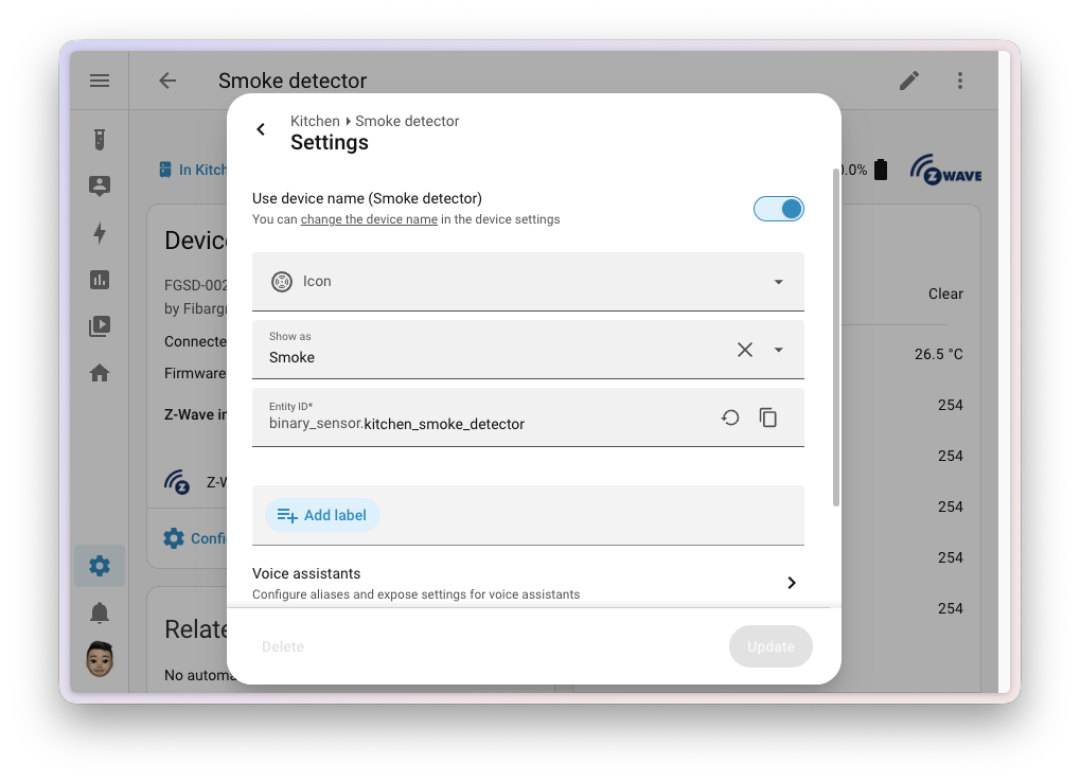Open the Voice assistants settings row

click(x=528, y=583)
